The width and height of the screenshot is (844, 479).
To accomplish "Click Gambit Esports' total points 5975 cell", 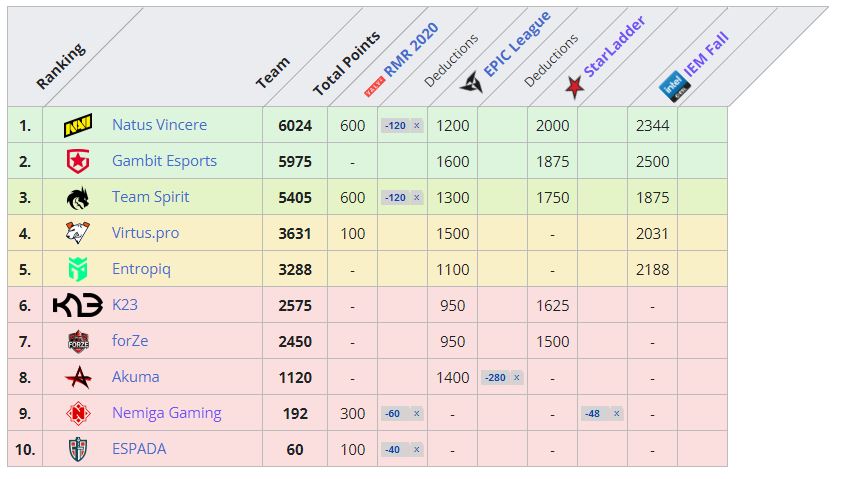I will (295, 161).
